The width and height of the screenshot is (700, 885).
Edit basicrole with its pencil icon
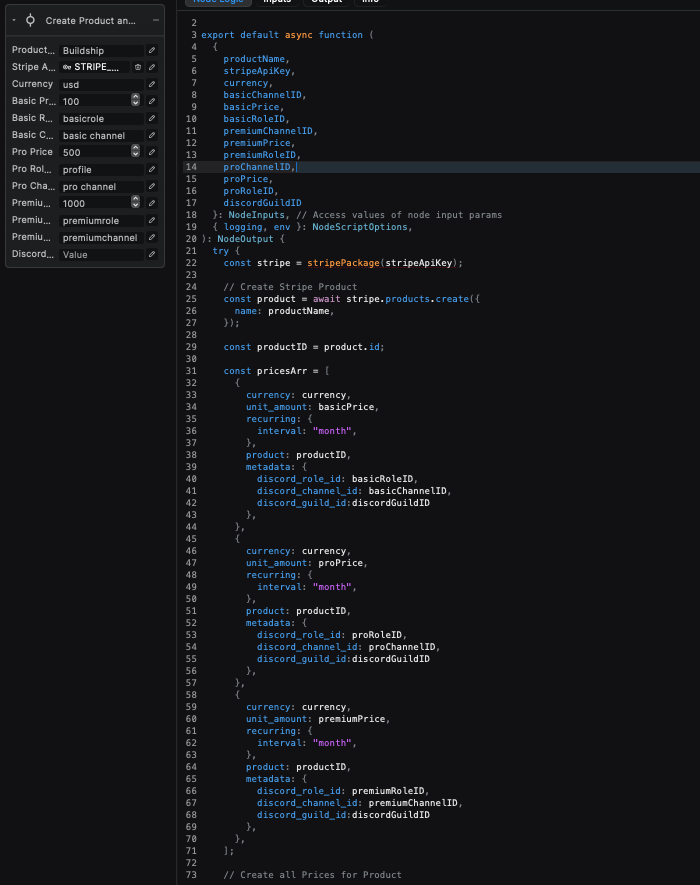[x=150, y=119]
